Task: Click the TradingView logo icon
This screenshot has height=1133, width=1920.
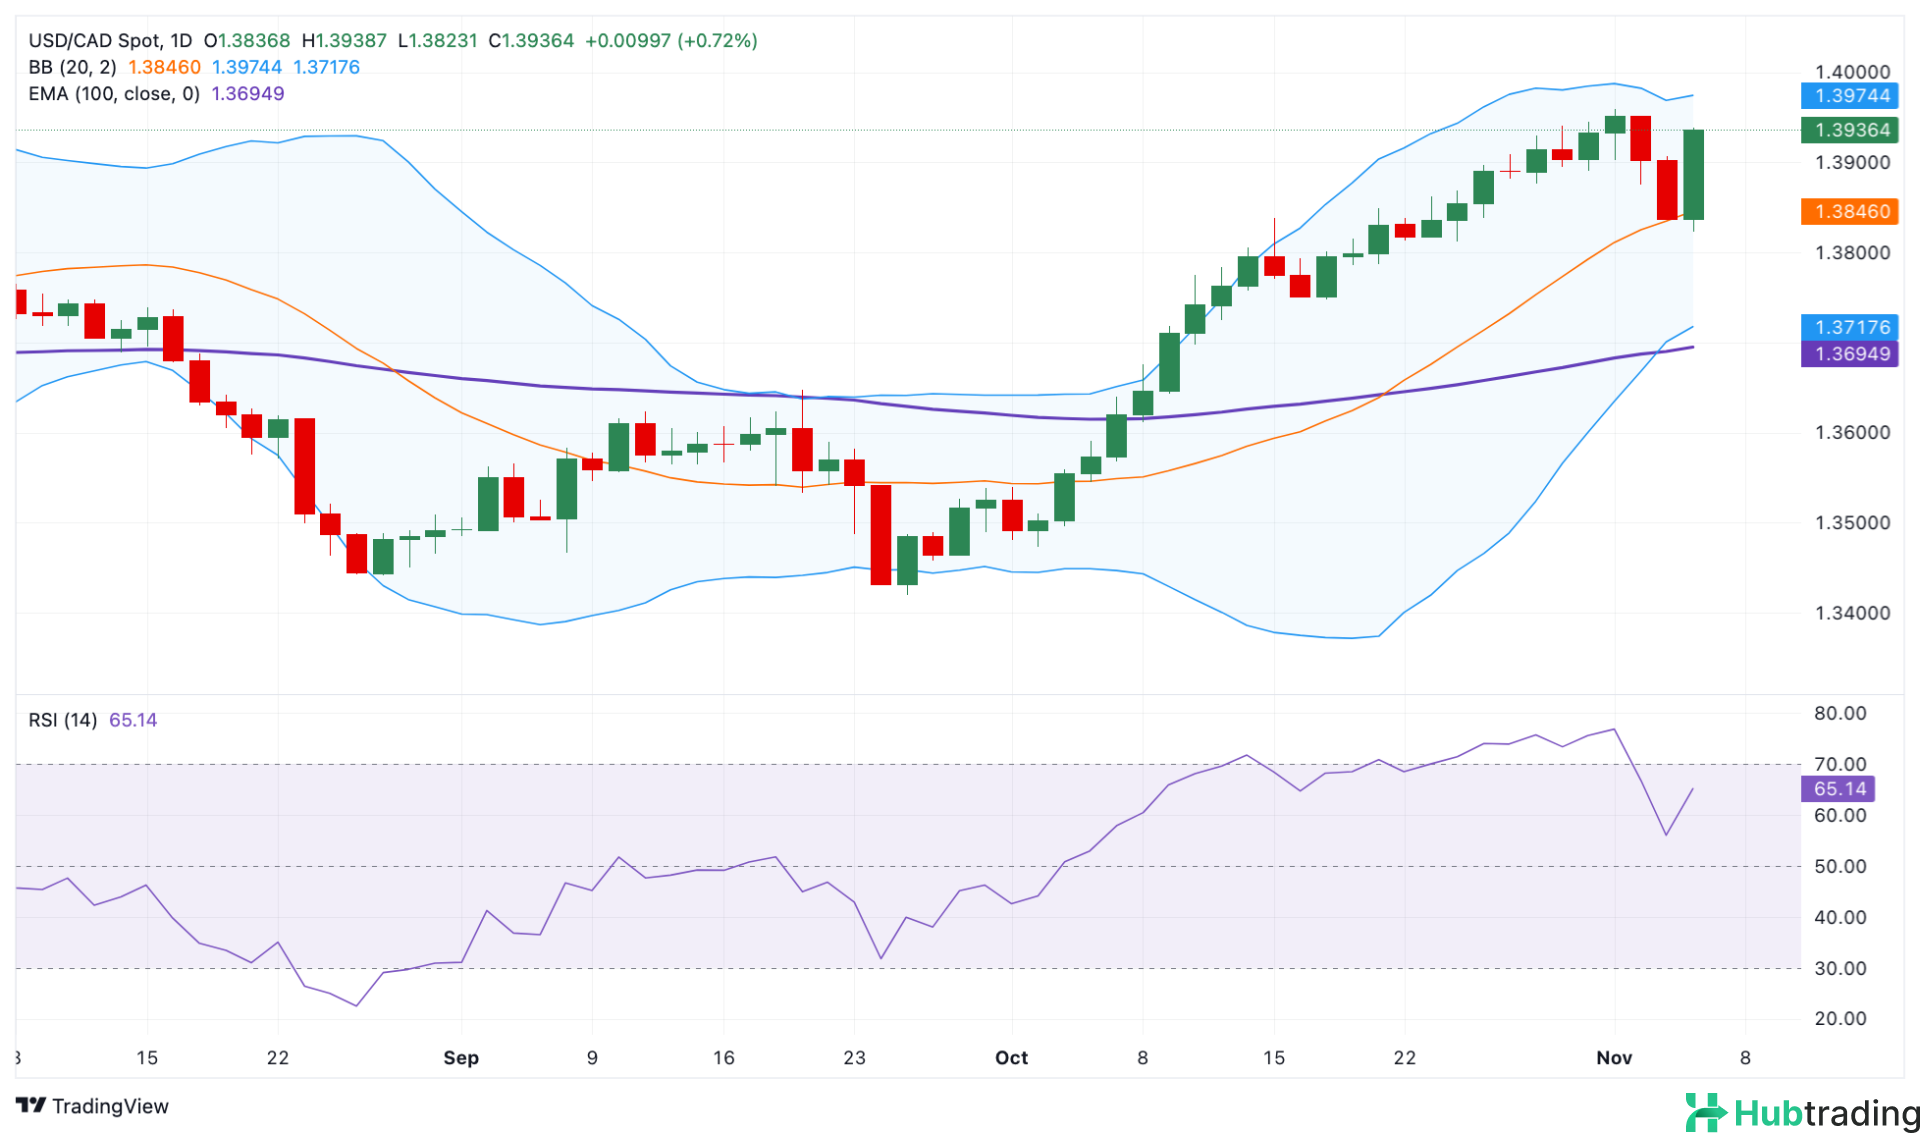Action: pyautogui.click(x=31, y=1105)
